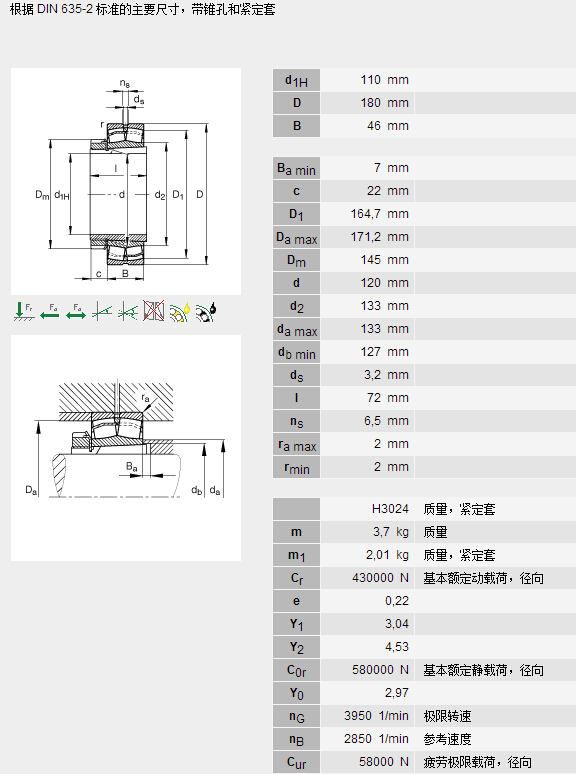Select the nB 2850 1/min value

pyautogui.click(x=376, y=739)
